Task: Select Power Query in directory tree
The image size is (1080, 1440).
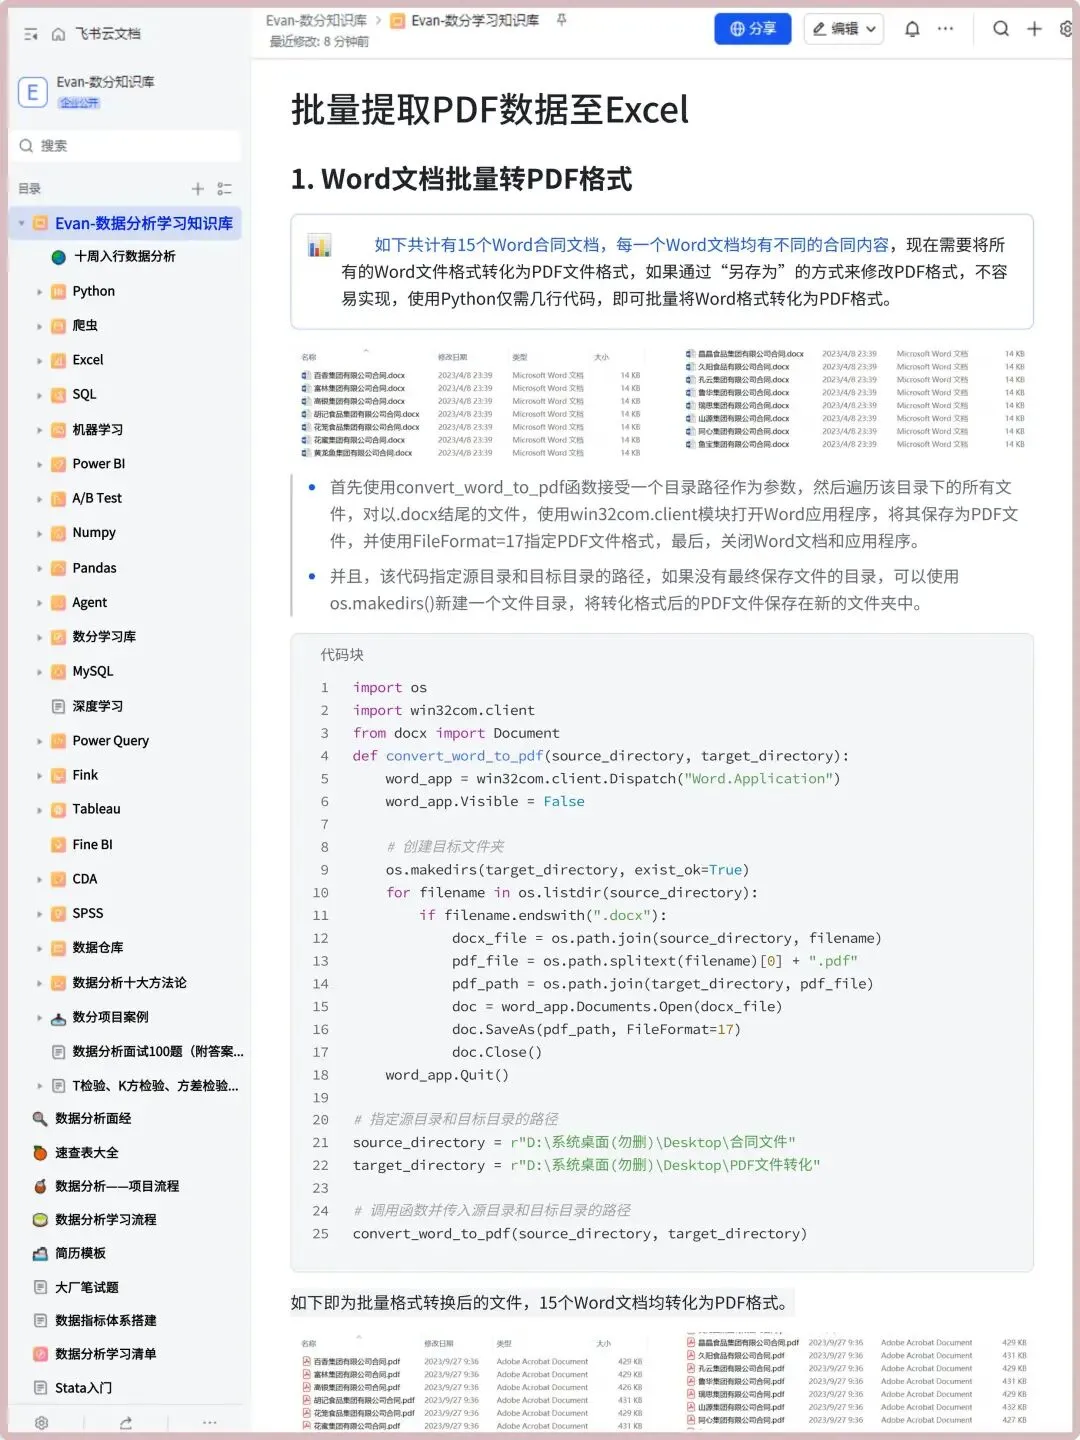Action: [x=110, y=741]
